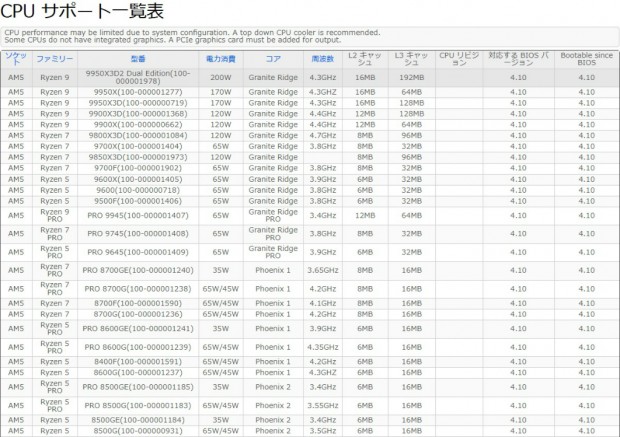Click Granite Ridge PRO in PRO 9945 row
This screenshot has height=437, width=620.
[273, 216]
